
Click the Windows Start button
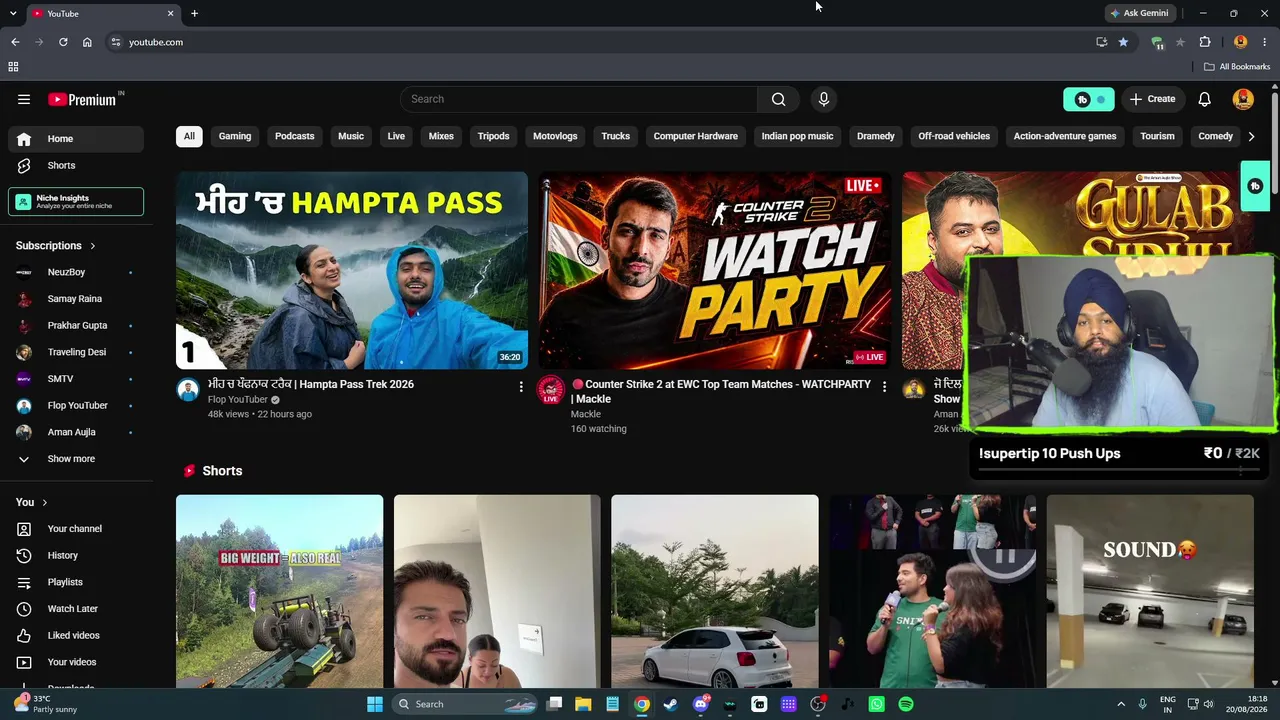pos(375,704)
